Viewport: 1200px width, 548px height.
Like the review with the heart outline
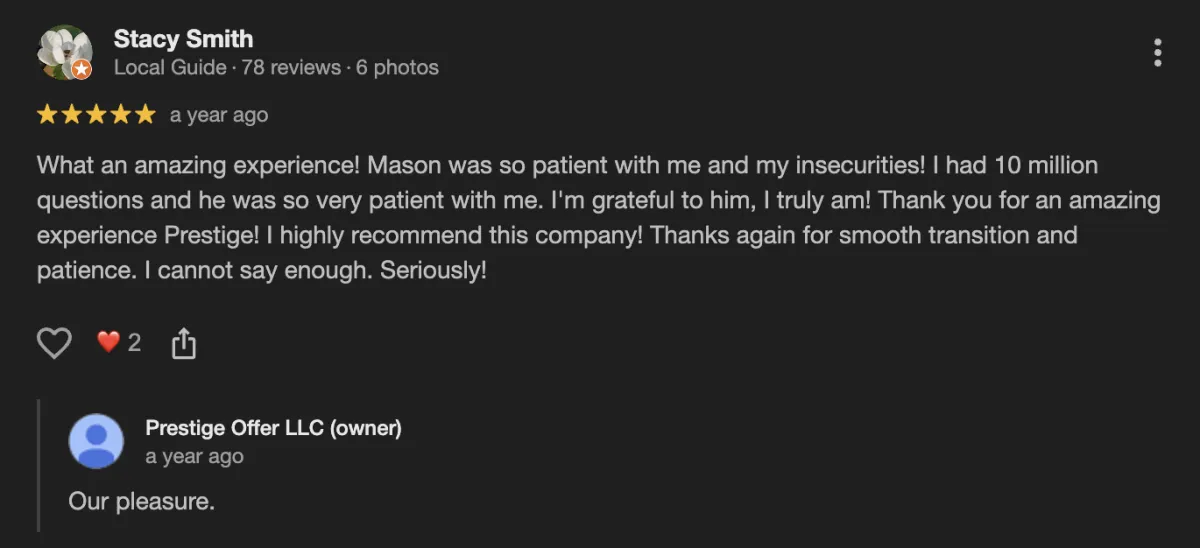tap(54, 344)
